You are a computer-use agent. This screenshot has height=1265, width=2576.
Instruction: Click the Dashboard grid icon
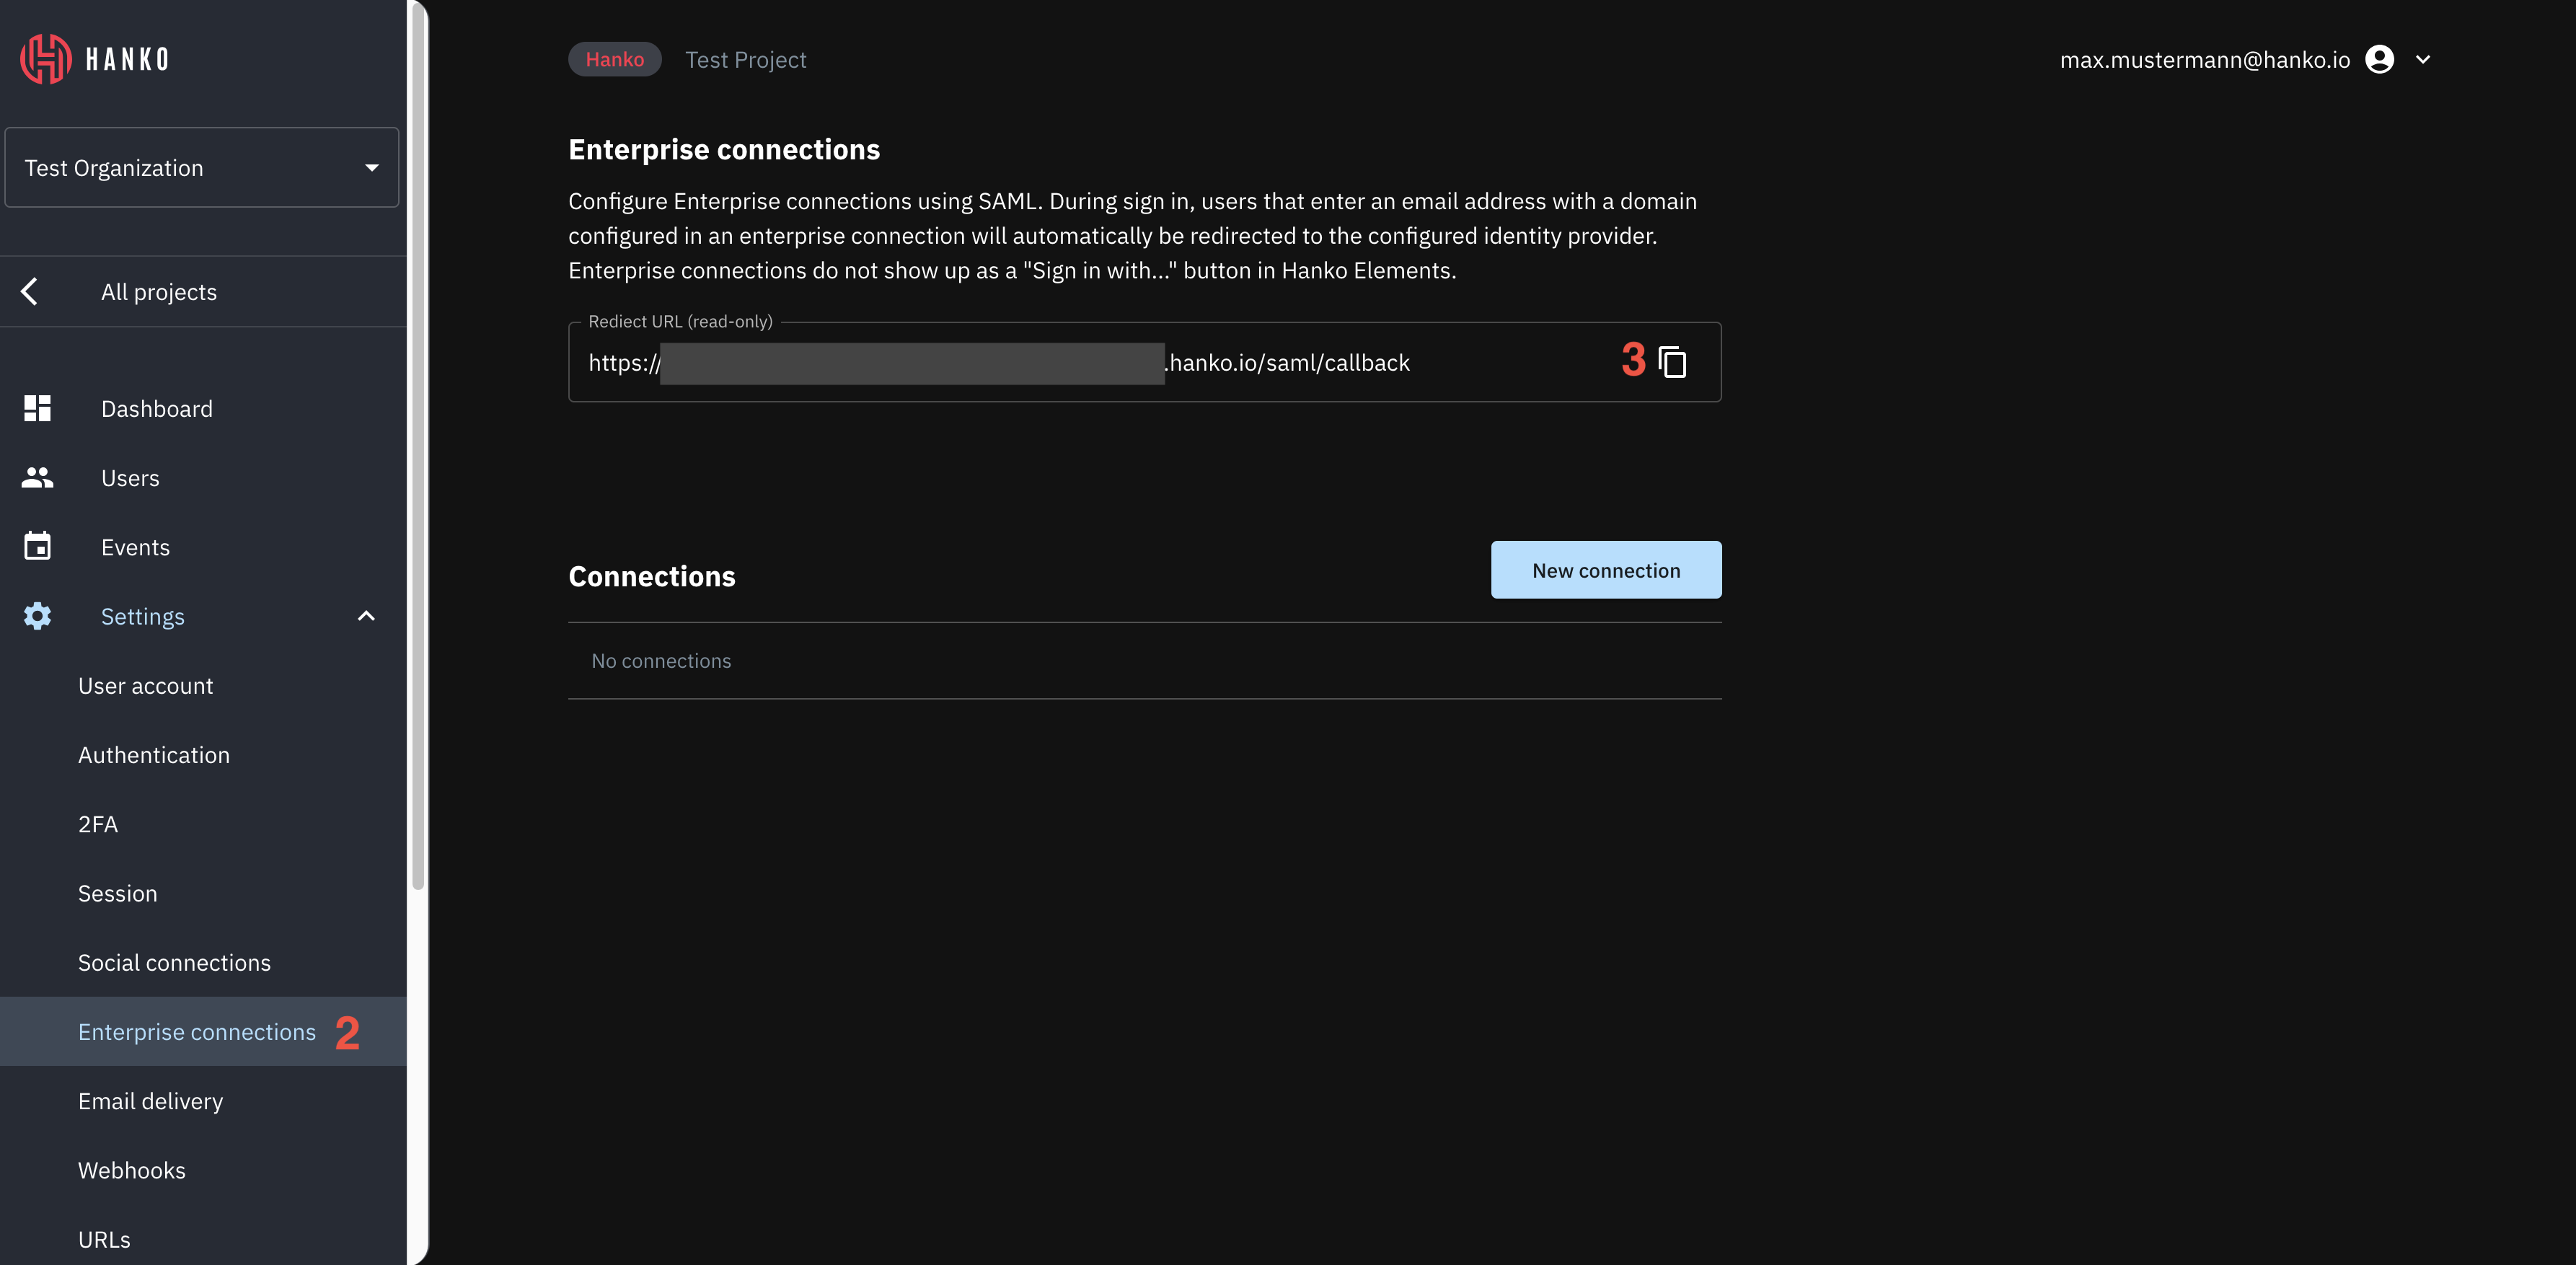37,408
